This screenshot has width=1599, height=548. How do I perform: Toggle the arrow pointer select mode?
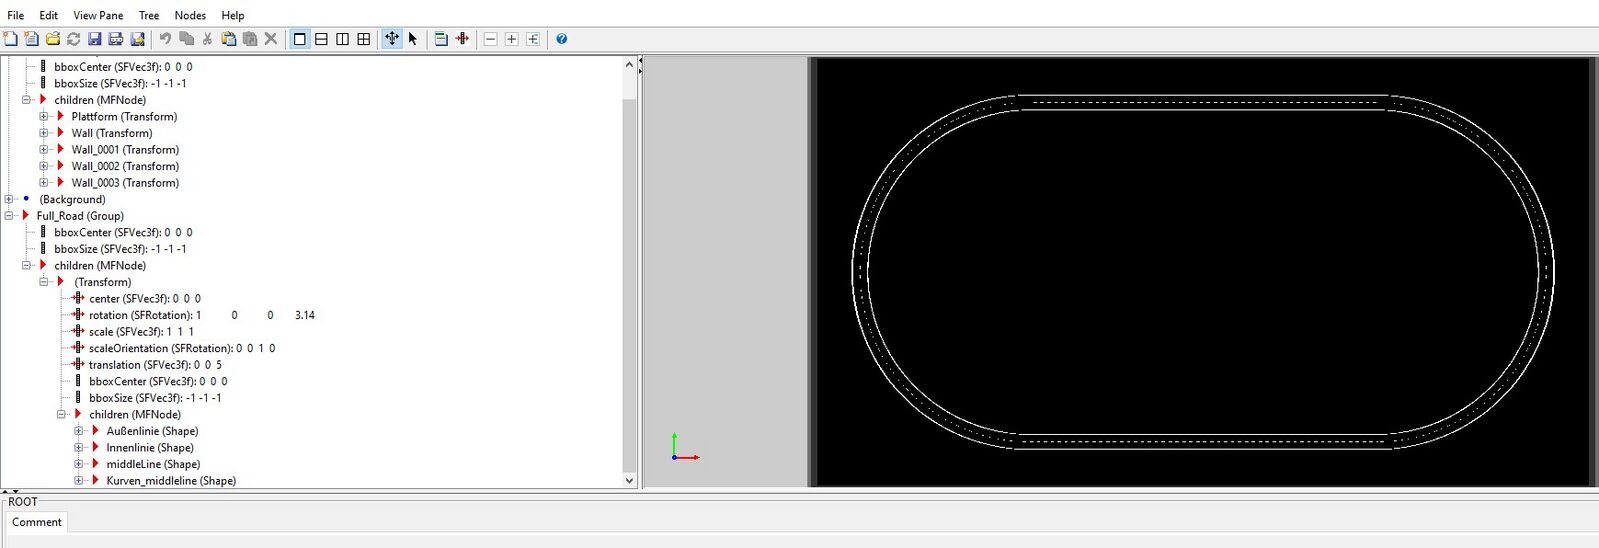pos(413,39)
